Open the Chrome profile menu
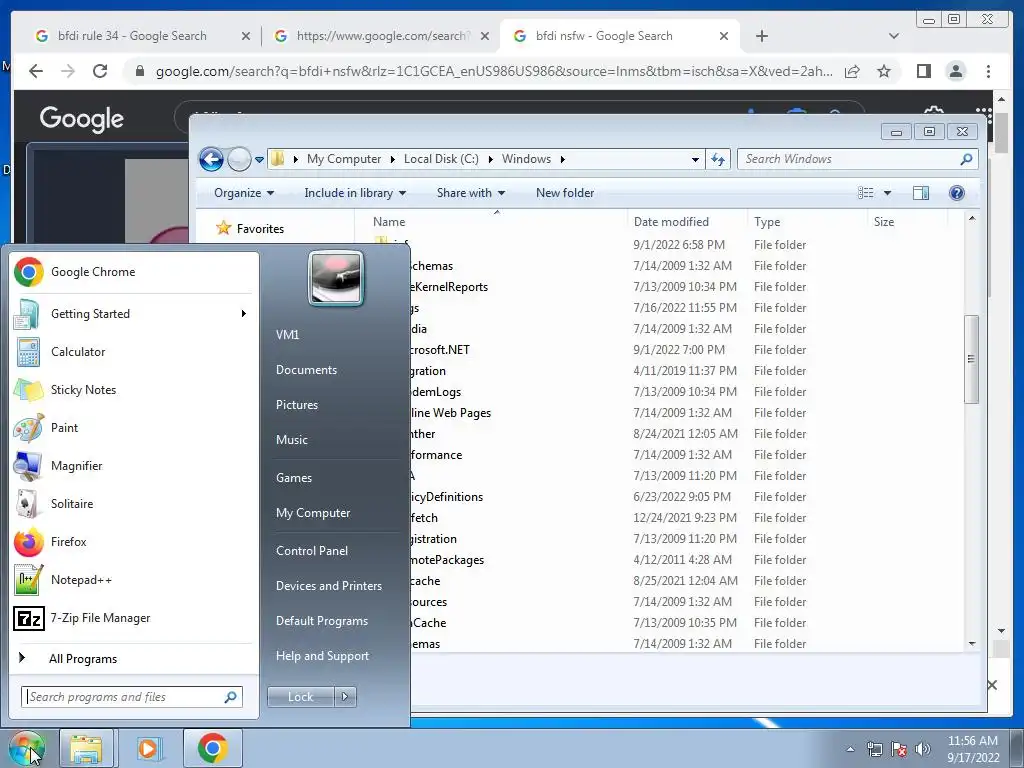 coord(956,71)
